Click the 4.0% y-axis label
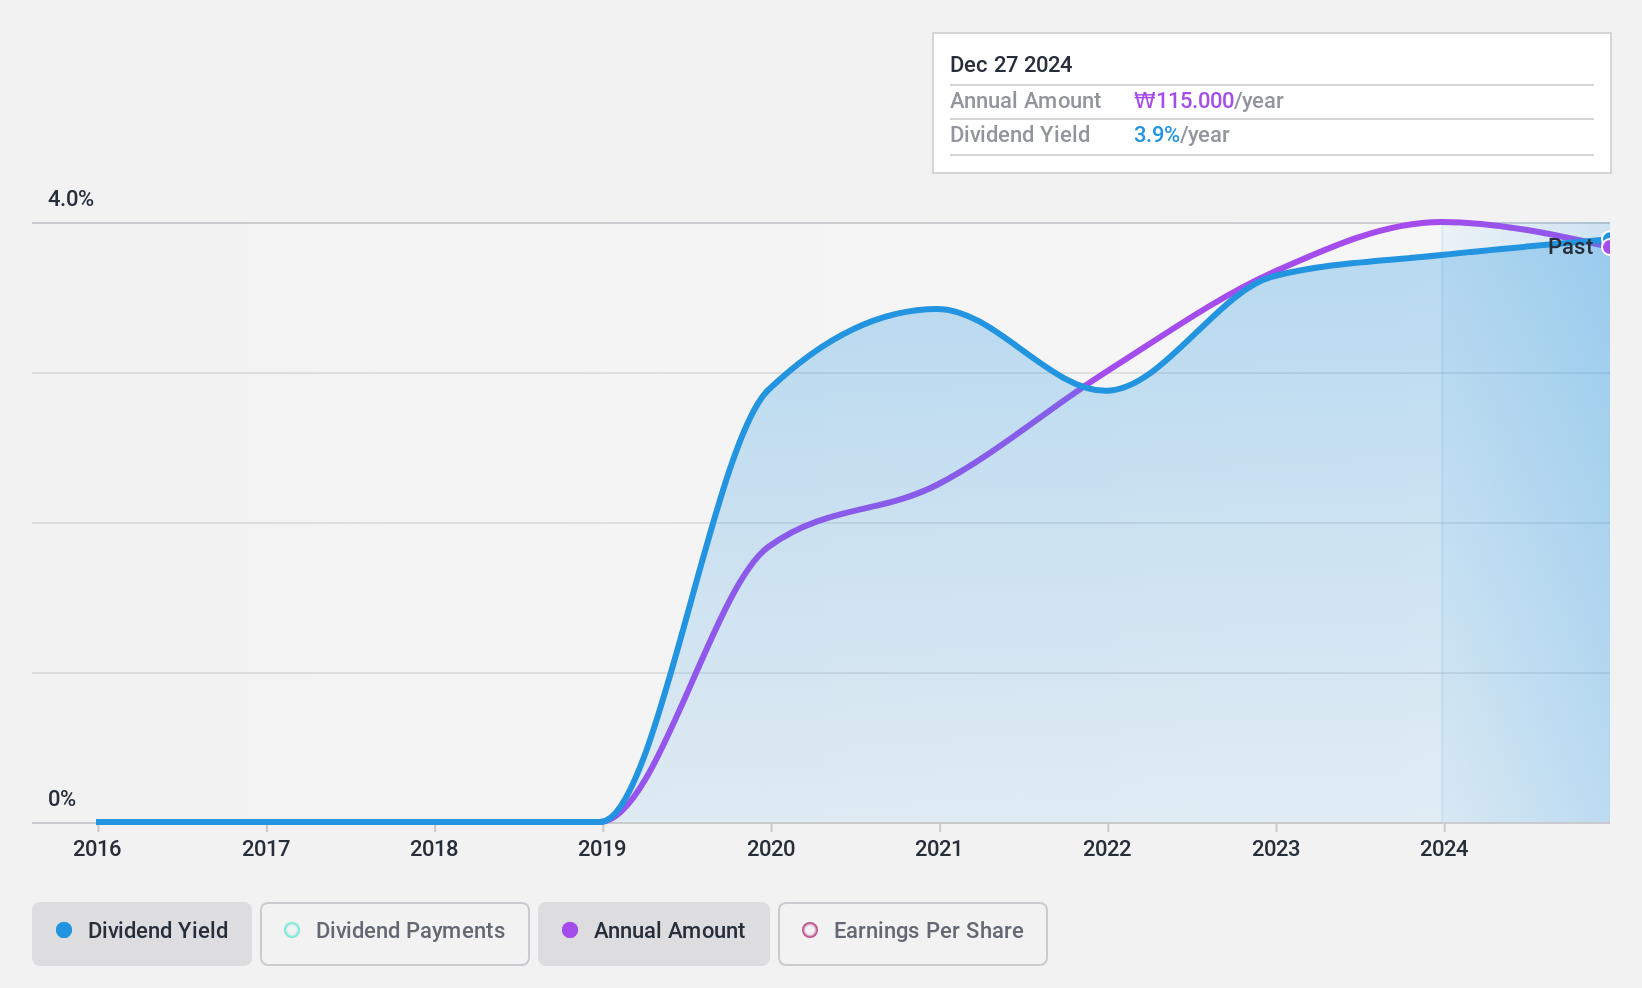Viewport: 1642px width, 988px height. click(71, 199)
